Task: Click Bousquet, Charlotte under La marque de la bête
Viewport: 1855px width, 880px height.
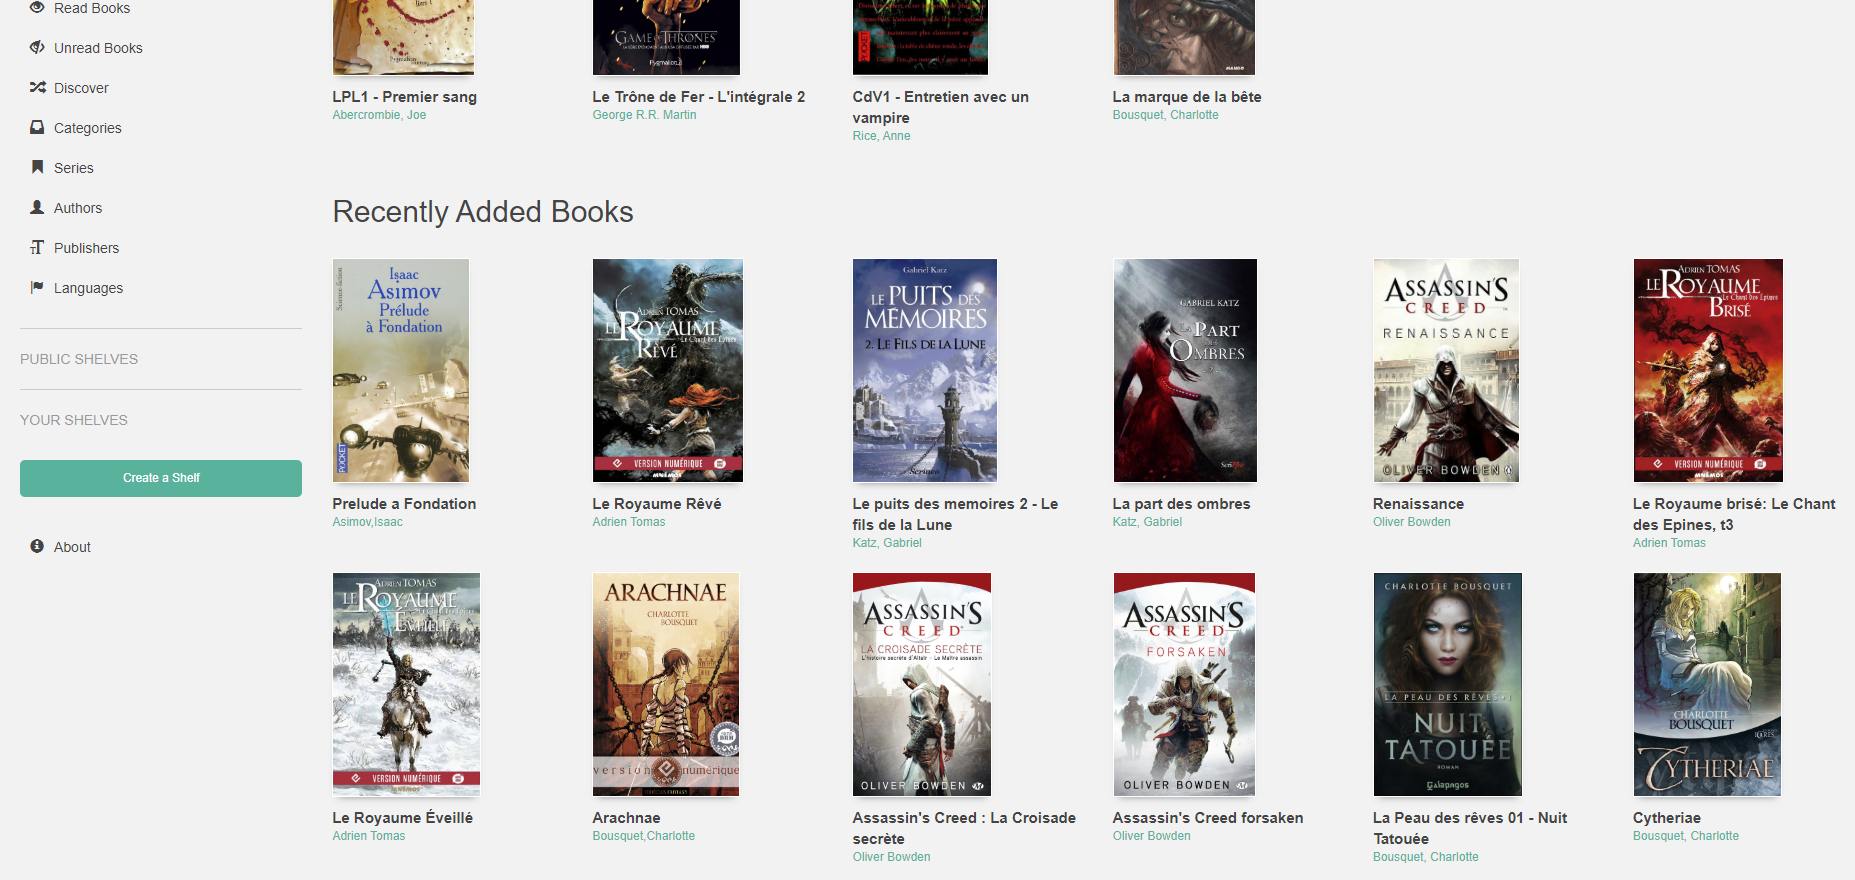Action: [x=1165, y=115]
